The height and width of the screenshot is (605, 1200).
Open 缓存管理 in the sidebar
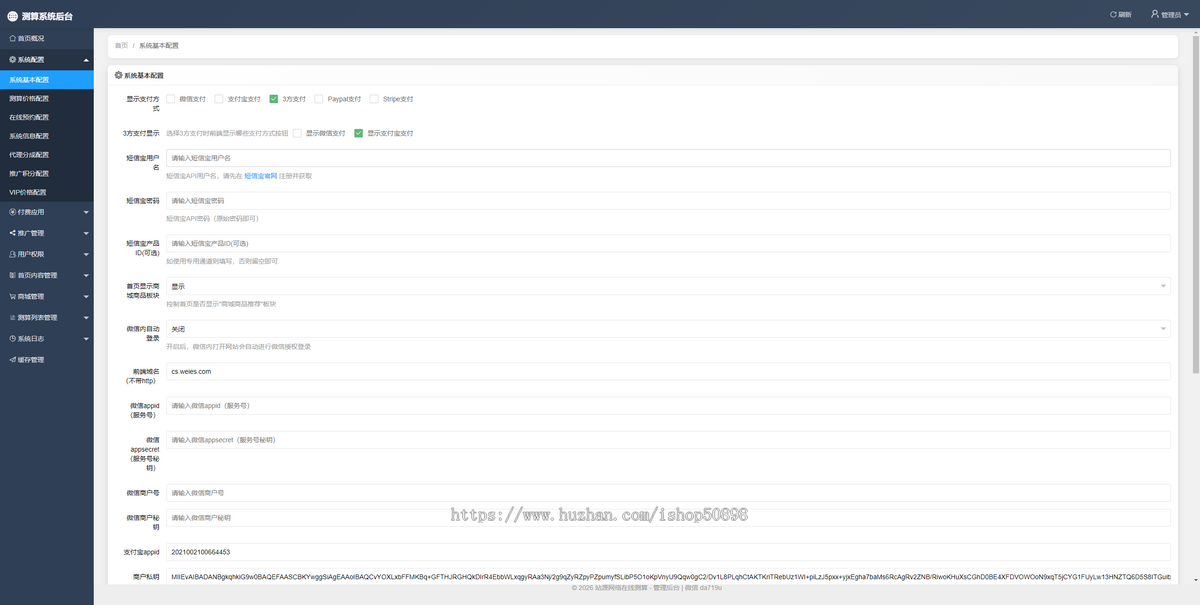[47, 359]
